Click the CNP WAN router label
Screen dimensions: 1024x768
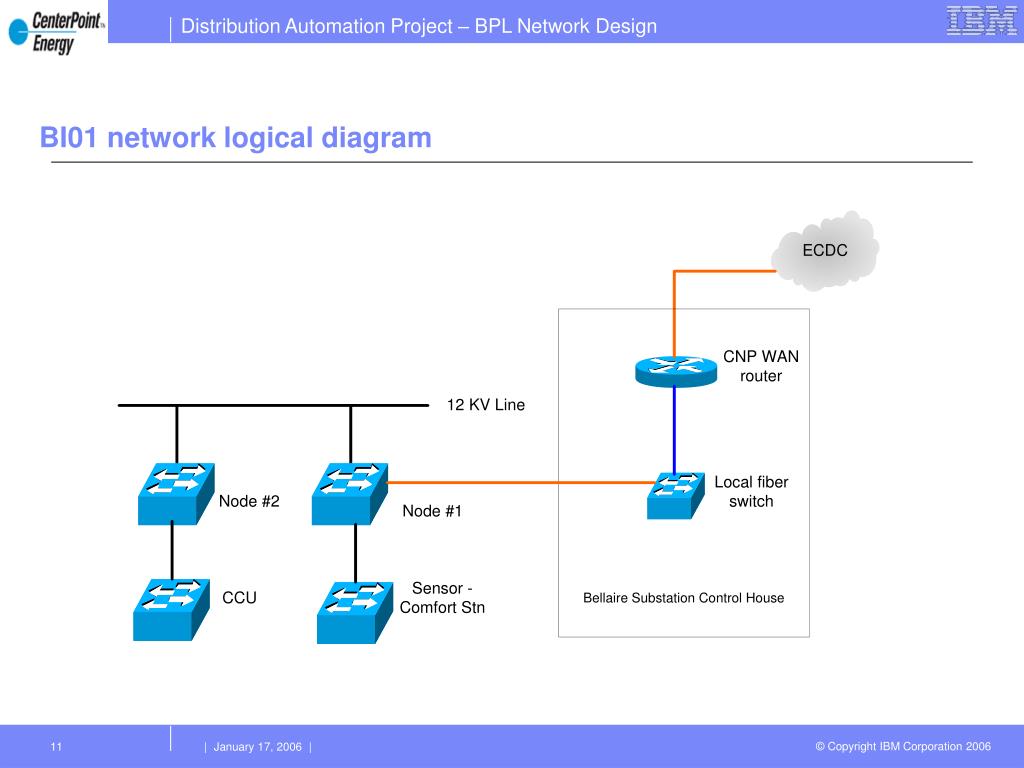pyautogui.click(x=761, y=366)
